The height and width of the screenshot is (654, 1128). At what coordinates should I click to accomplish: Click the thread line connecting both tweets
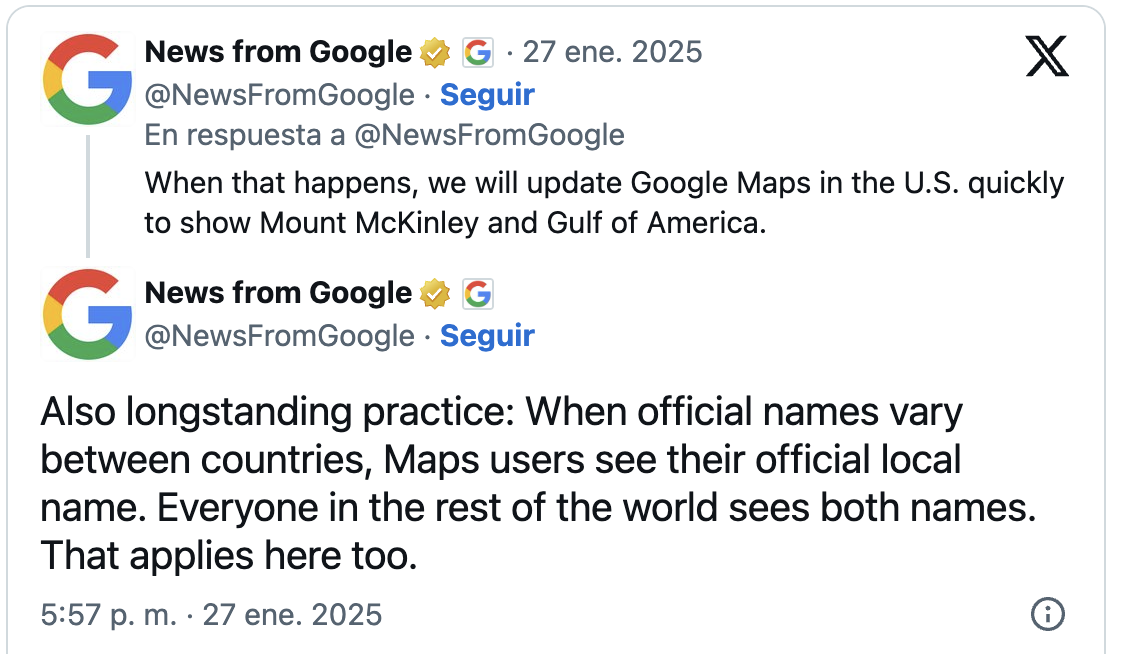tap(88, 196)
